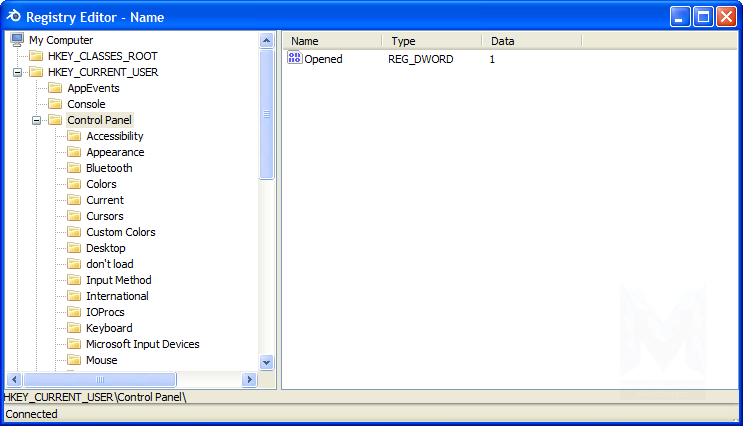Select the International registry key
The height and width of the screenshot is (426, 743).
[x=117, y=296]
